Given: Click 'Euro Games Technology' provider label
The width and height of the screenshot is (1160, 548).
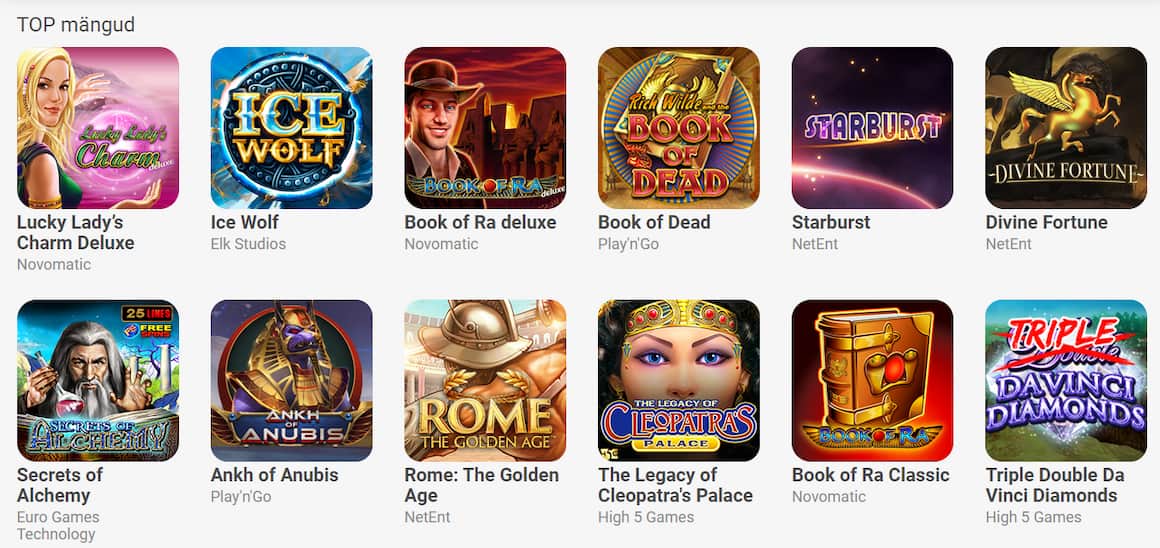Looking at the screenshot, I should (58, 526).
